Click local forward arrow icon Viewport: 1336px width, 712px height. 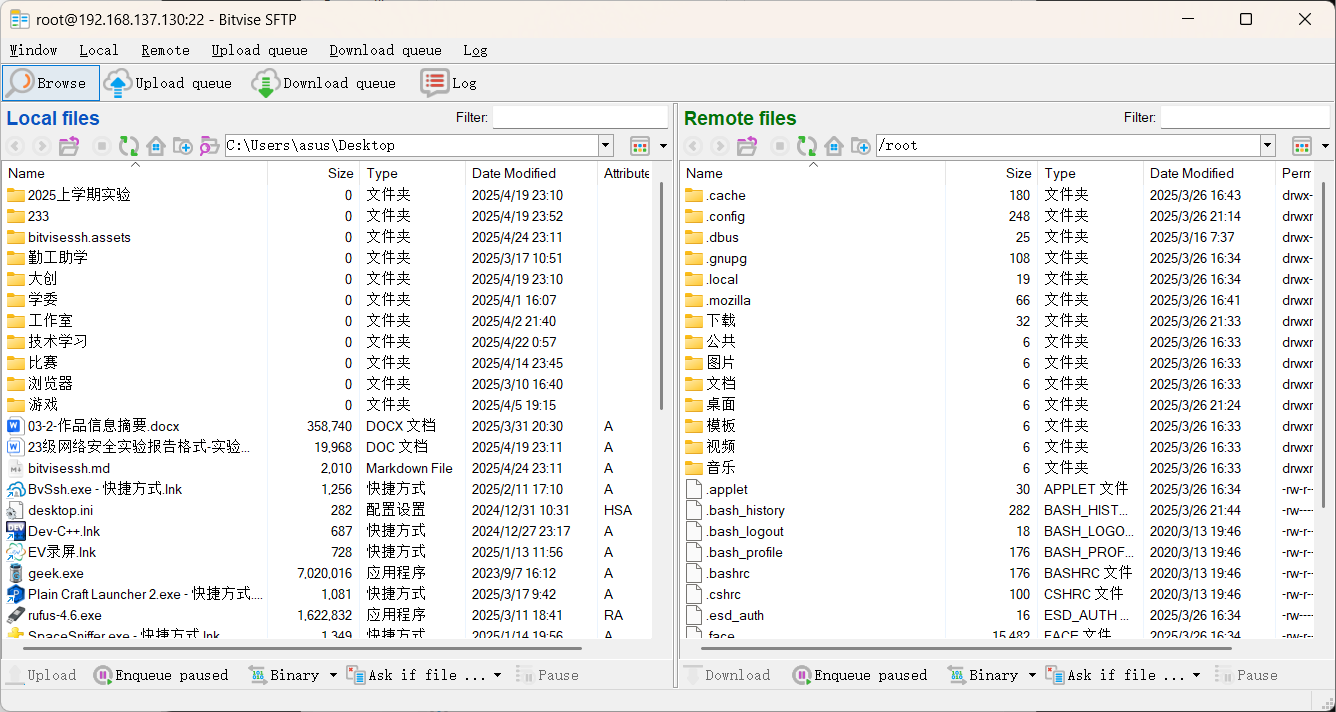pos(42,146)
